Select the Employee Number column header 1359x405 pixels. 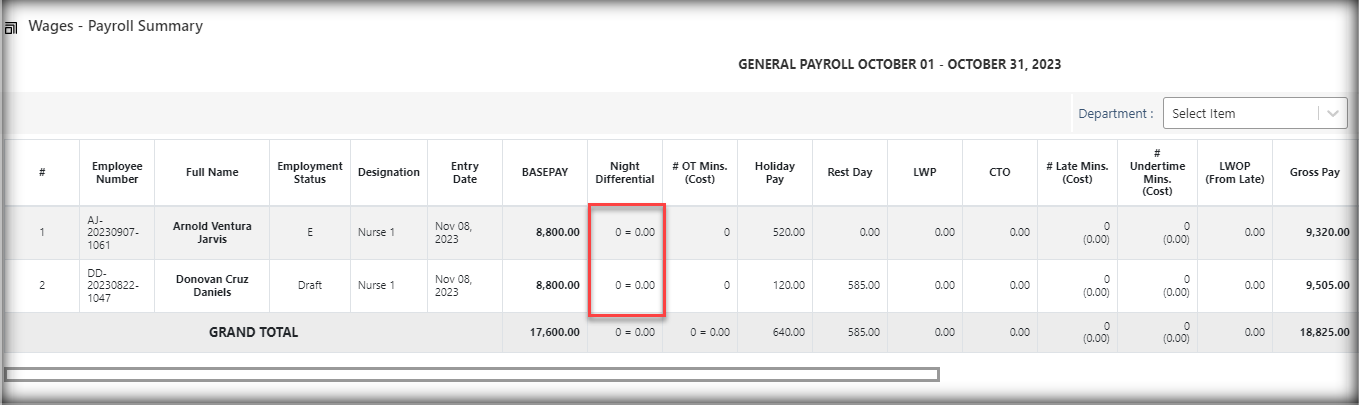(x=117, y=172)
